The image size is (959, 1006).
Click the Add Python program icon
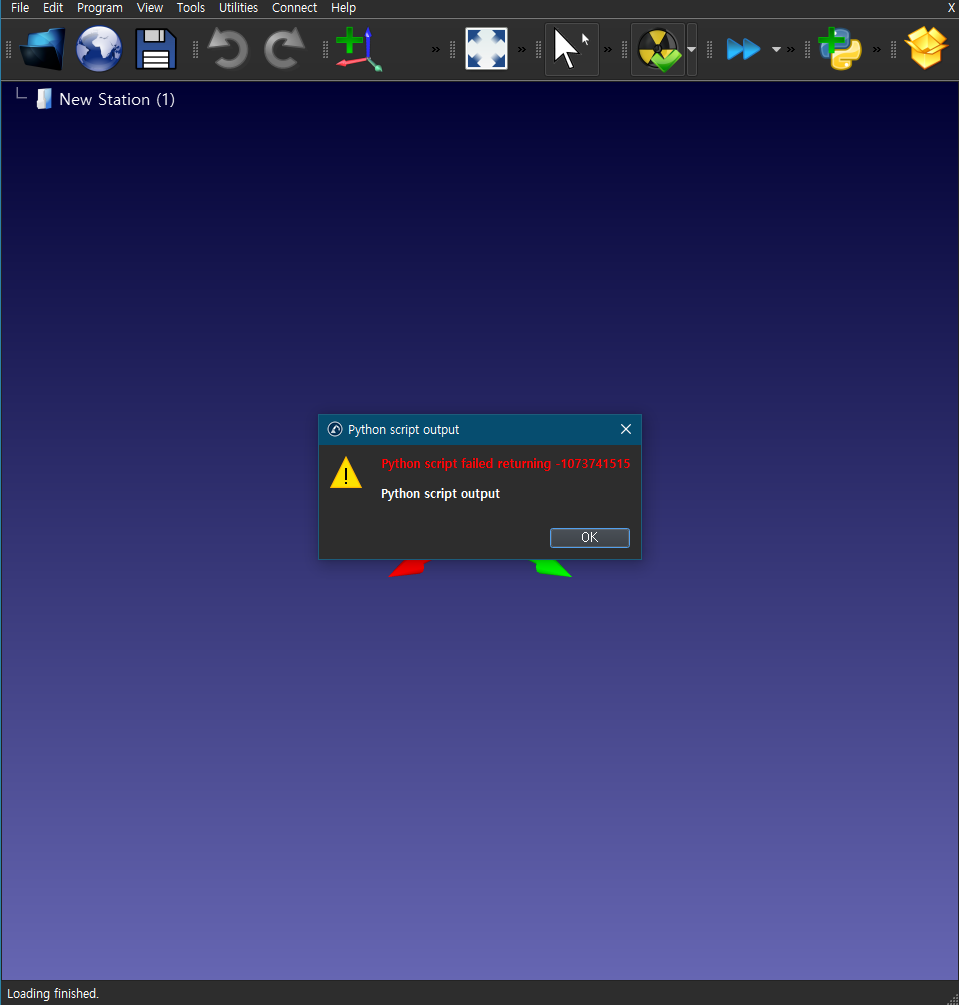coord(840,49)
